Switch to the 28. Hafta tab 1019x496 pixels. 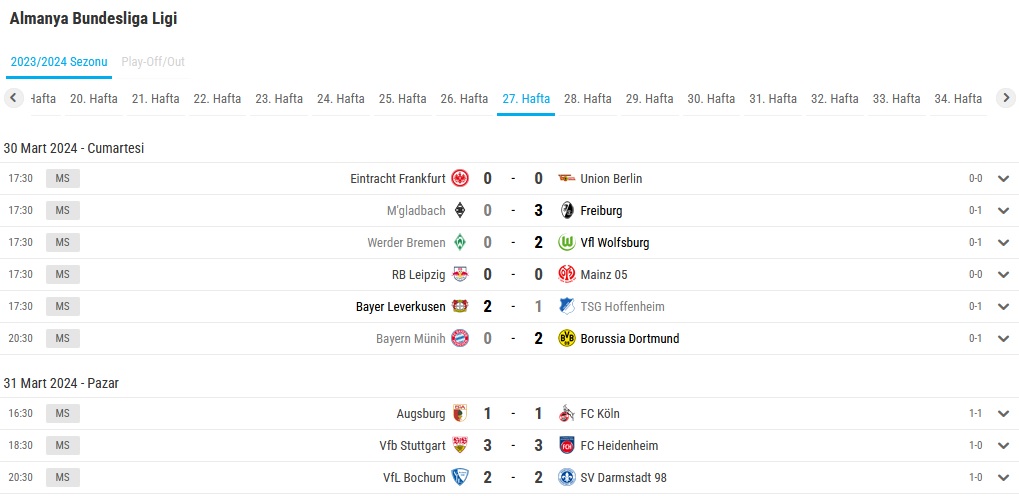coord(587,99)
